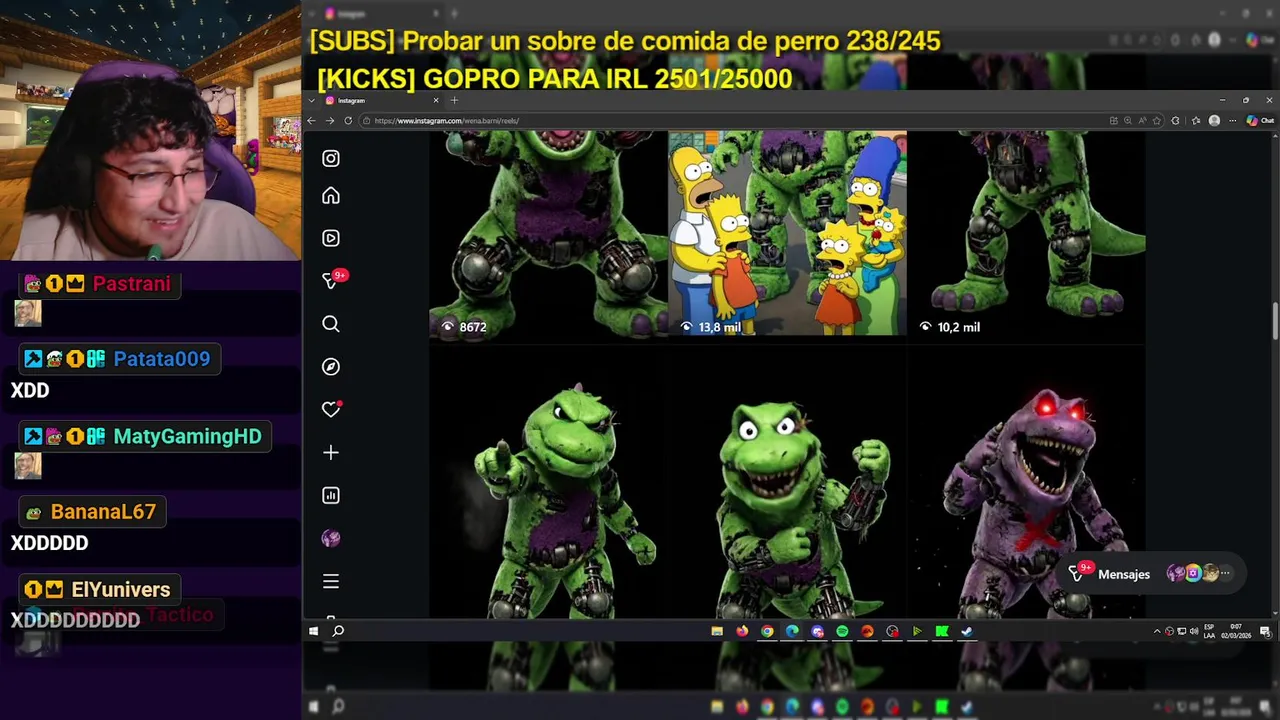Open taskbar clock showing 02/03/2026
The width and height of the screenshot is (1280, 720).
pyautogui.click(x=1237, y=631)
